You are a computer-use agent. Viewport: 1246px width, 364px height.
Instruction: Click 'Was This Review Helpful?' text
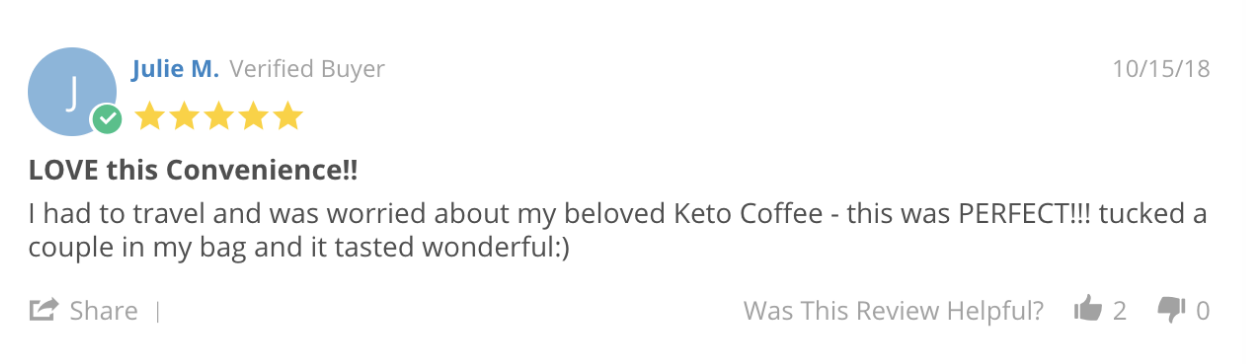(x=894, y=311)
